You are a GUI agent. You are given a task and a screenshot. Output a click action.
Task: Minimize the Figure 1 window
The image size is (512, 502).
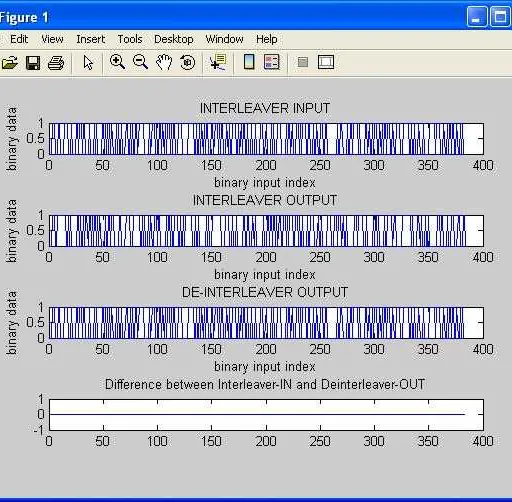[477, 17]
